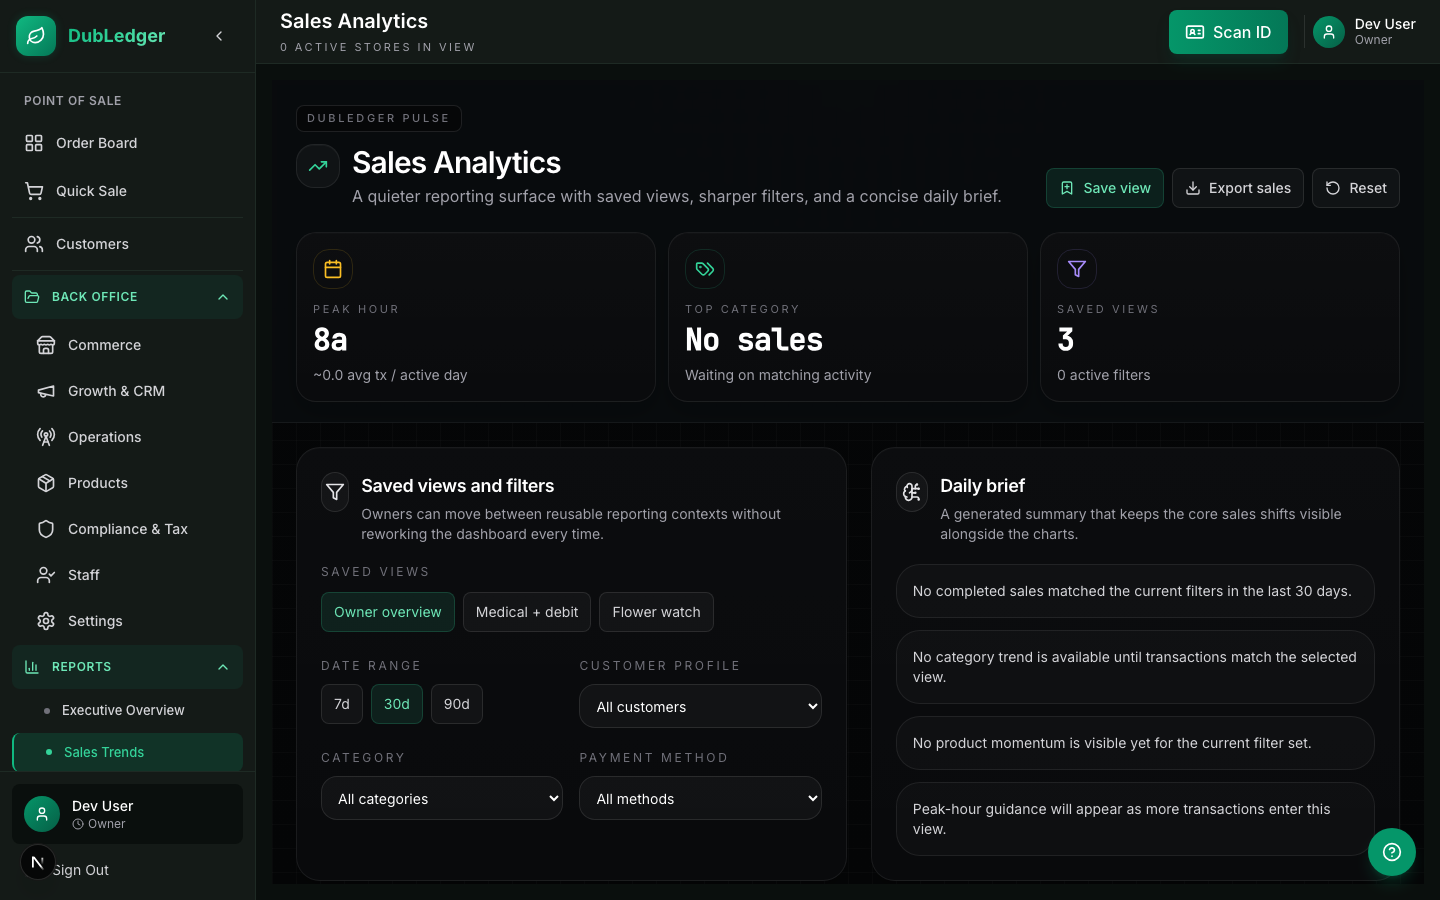Open the All customers dropdown
Screen dimensions: 1440x900
(x=700, y=706)
